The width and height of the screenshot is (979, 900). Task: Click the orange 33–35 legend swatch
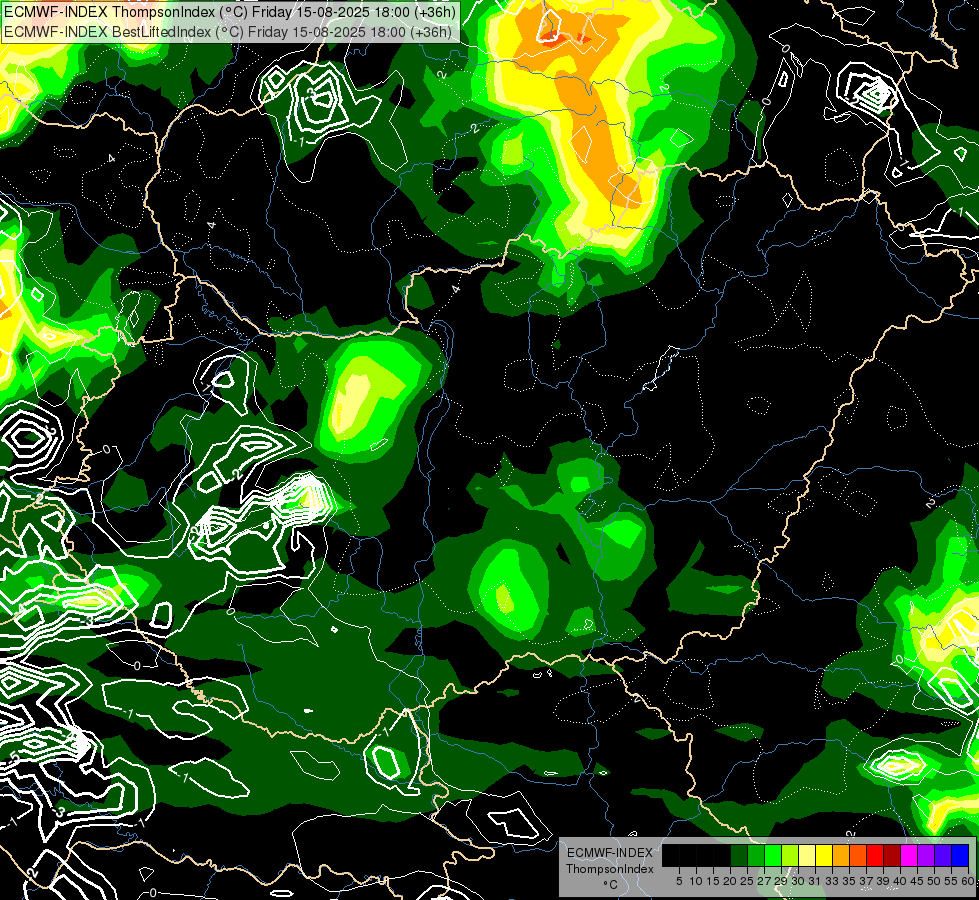point(841,856)
